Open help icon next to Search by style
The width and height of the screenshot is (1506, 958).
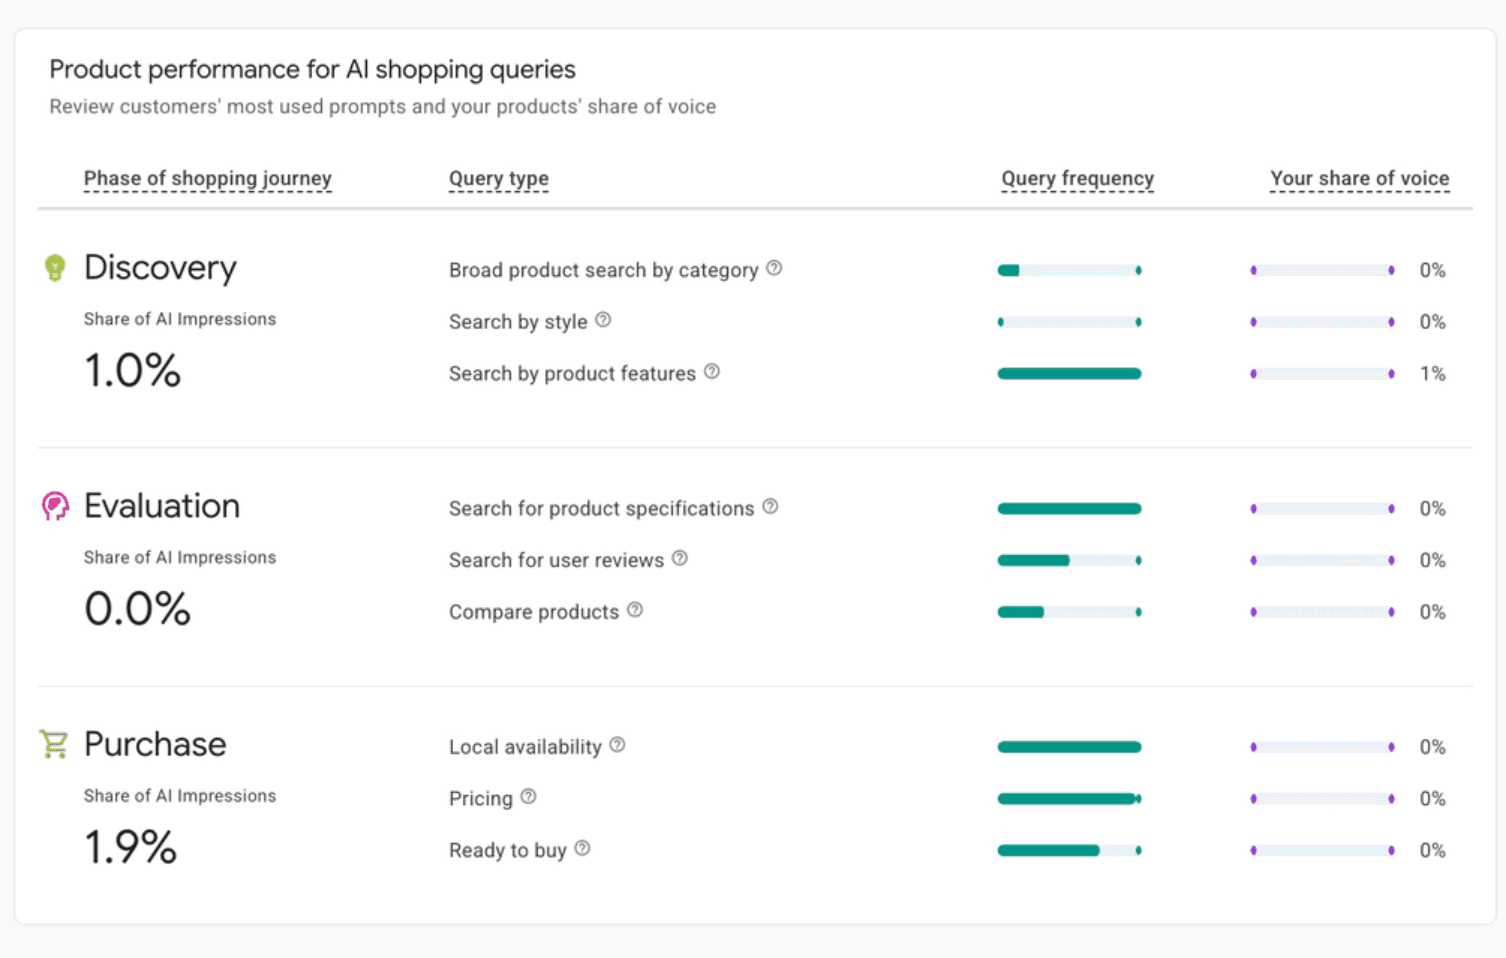pos(603,320)
